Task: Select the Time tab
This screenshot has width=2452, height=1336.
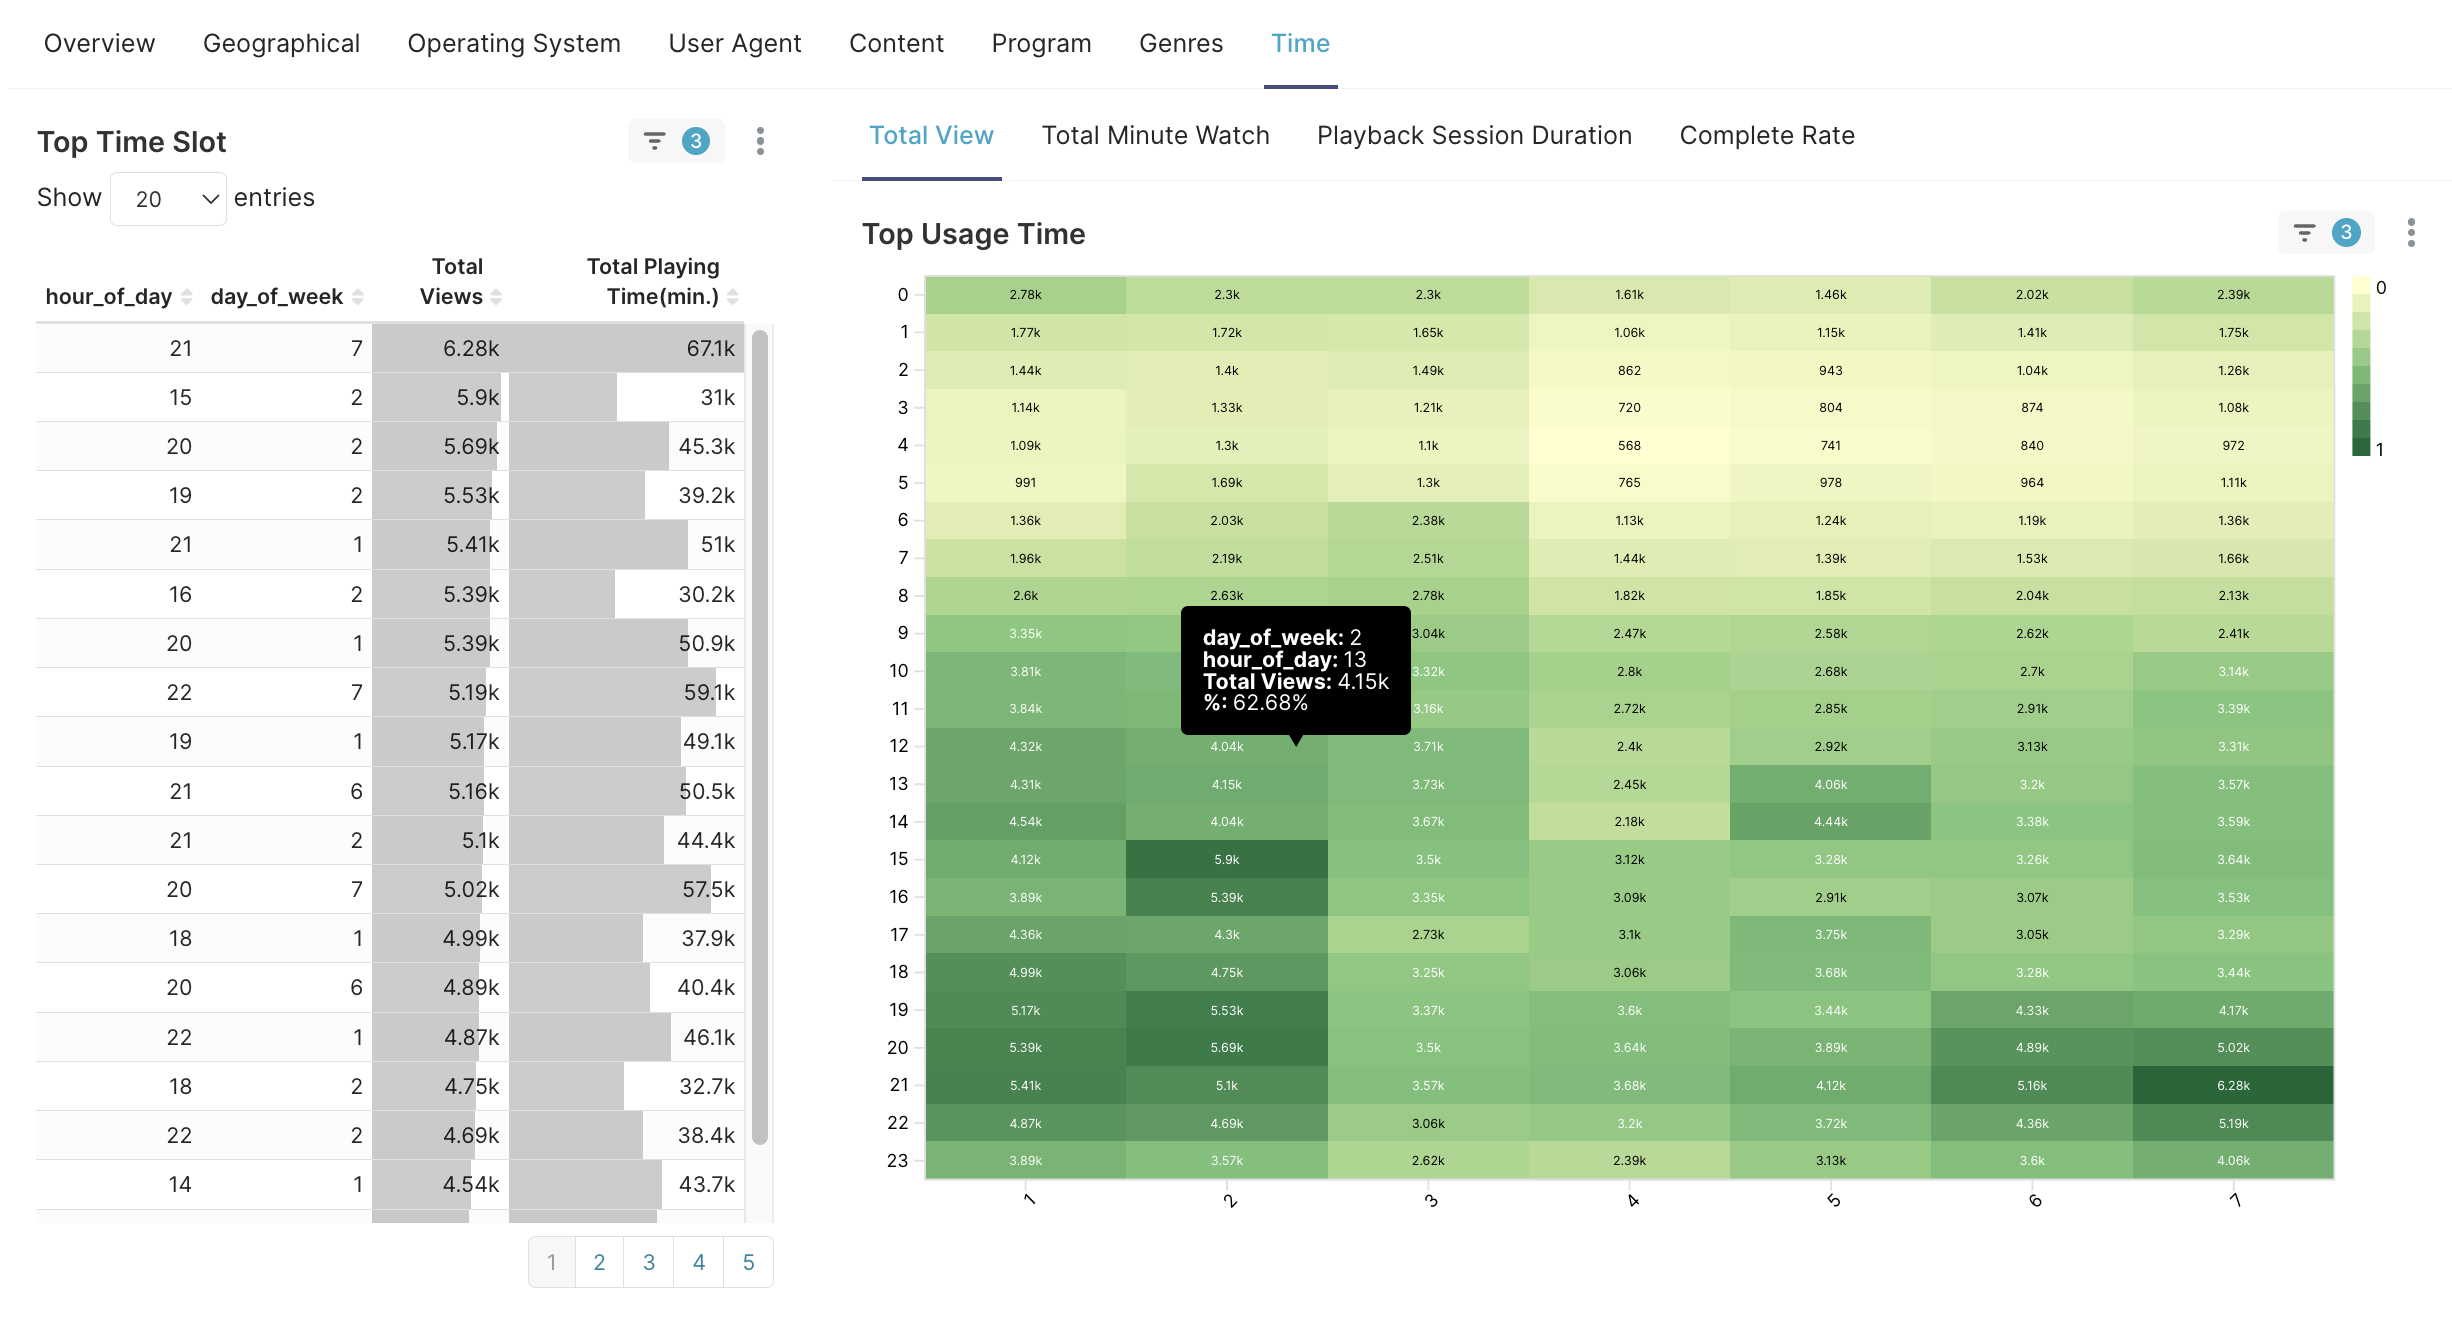Action: click(x=1300, y=43)
